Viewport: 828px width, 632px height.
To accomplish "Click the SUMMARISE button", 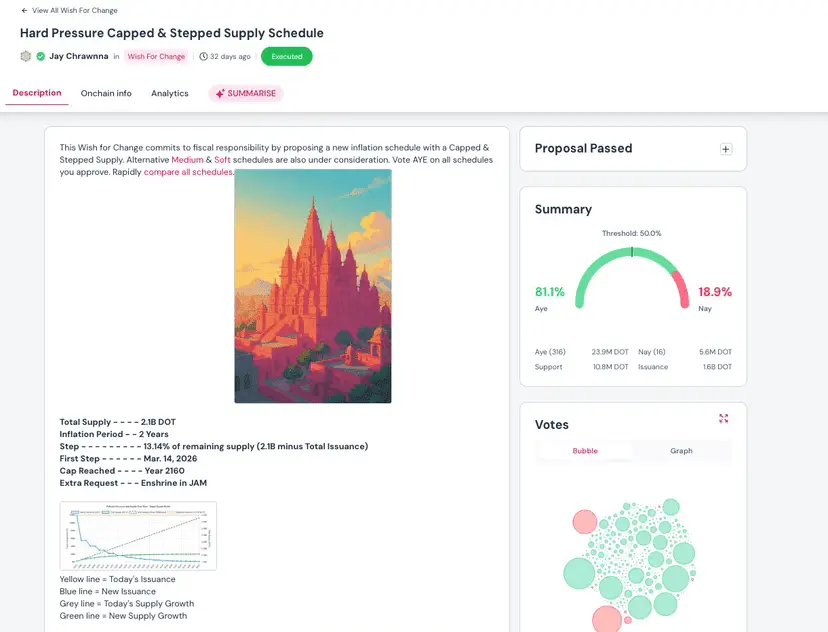I will pyautogui.click(x=246, y=93).
